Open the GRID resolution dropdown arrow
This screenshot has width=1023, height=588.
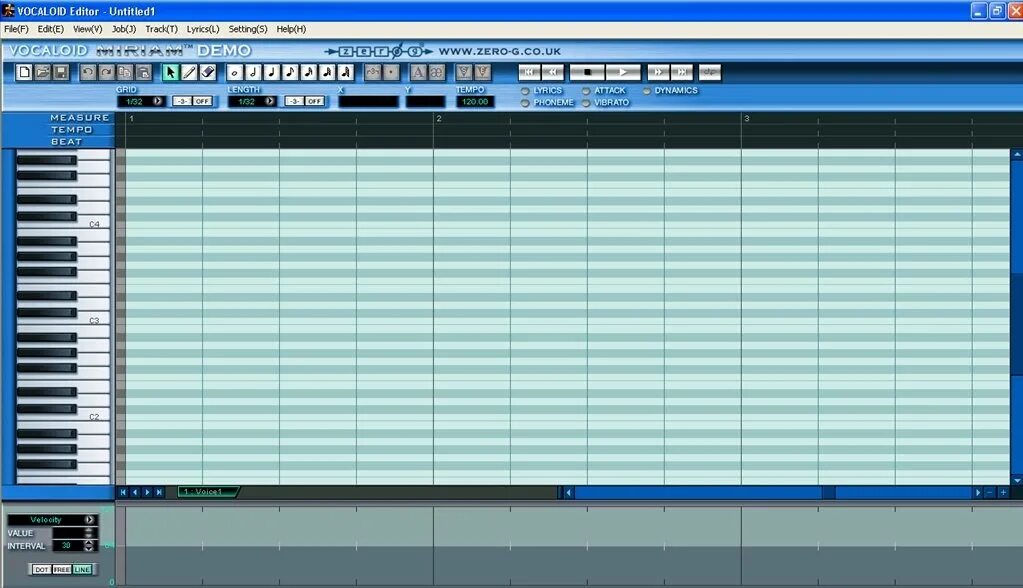pyautogui.click(x=157, y=101)
